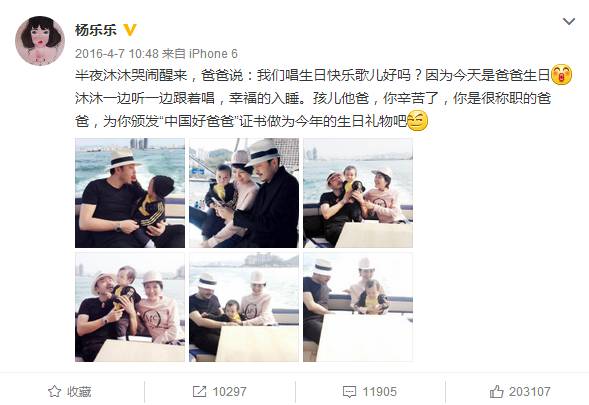Click the 杨乐乐 profile avatar
The width and height of the screenshot is (589, 405).
click(40, 41)
